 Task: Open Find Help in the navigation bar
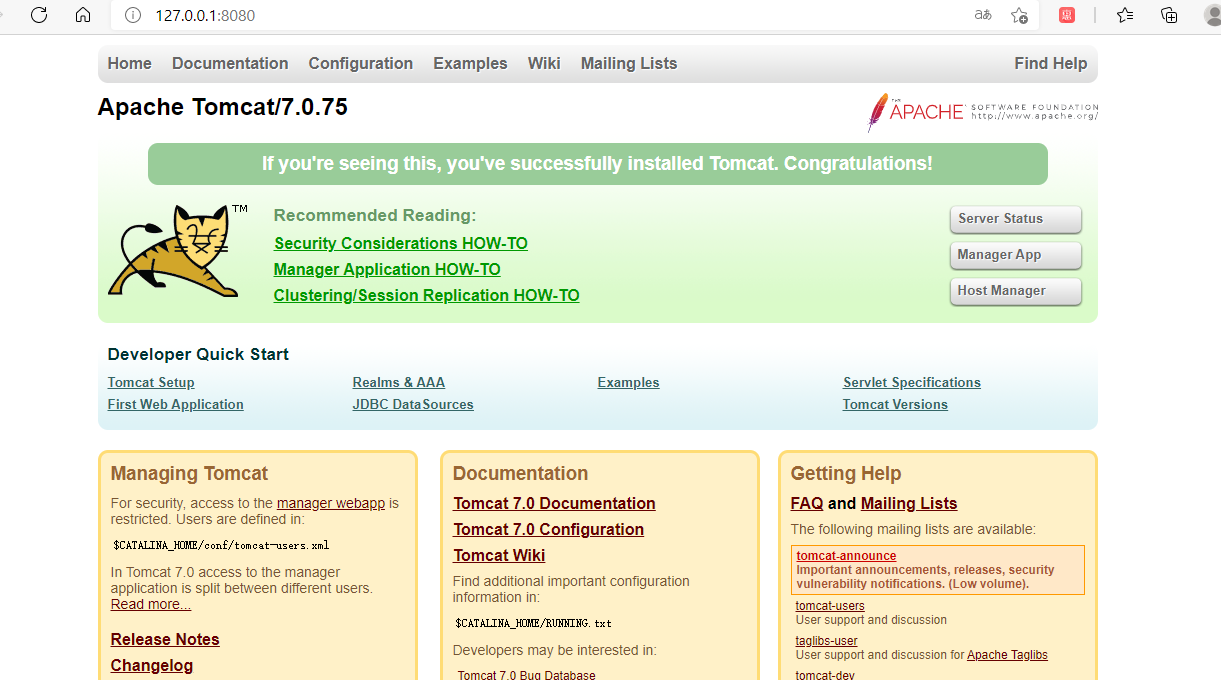pos(1050,63)
